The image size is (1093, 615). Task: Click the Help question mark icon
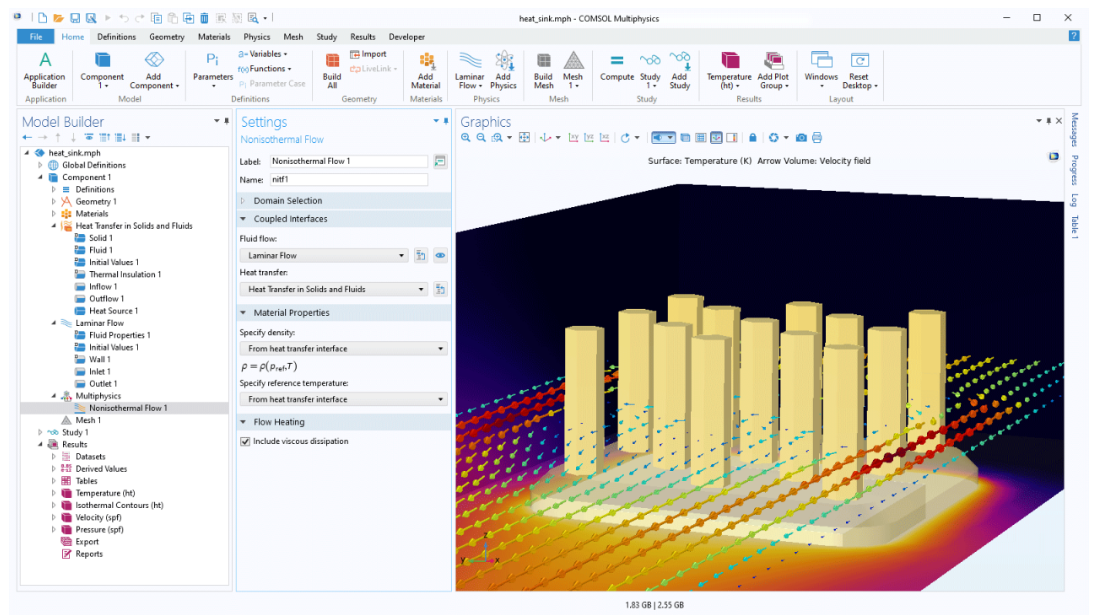click(x=1073, y=36)
